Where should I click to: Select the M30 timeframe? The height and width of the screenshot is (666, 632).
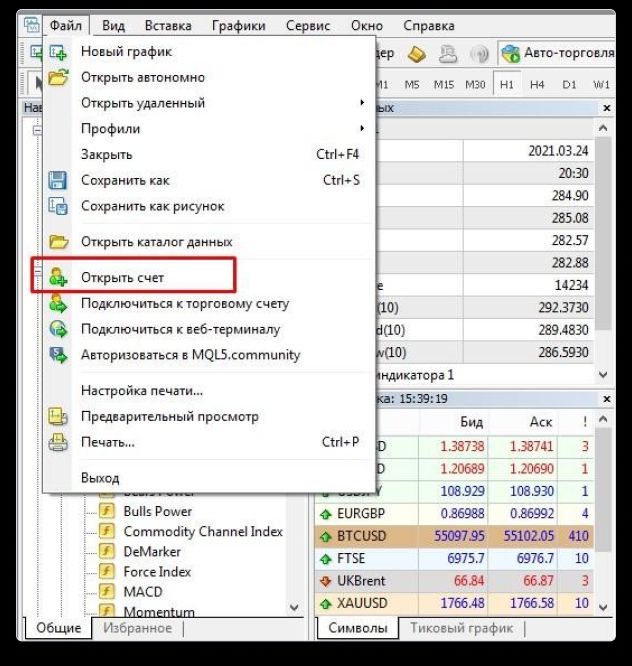pos(475,85)
